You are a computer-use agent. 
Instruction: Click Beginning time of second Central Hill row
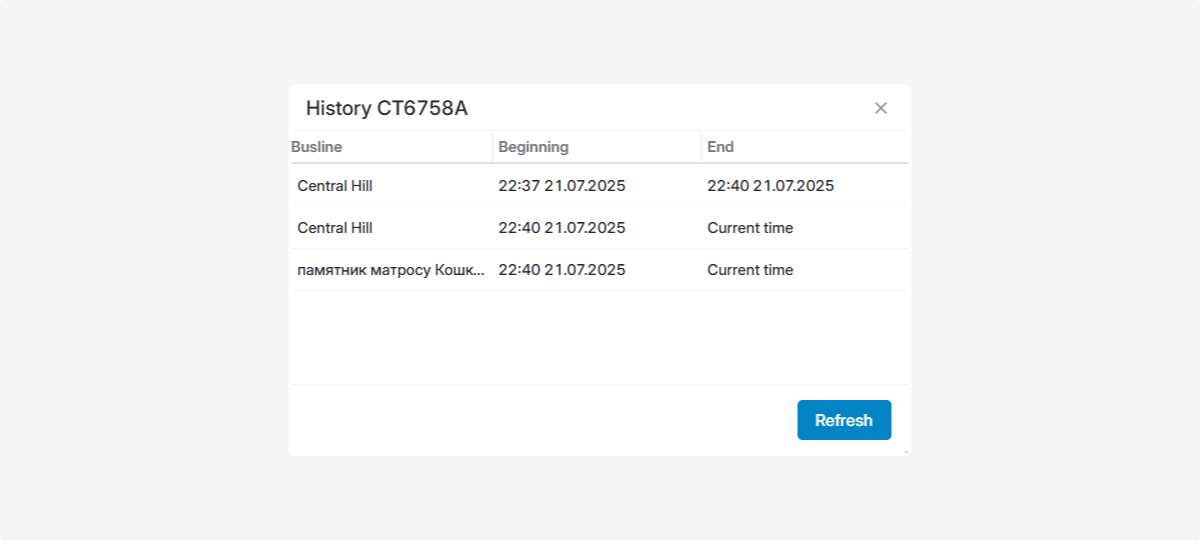coord(562,228)
